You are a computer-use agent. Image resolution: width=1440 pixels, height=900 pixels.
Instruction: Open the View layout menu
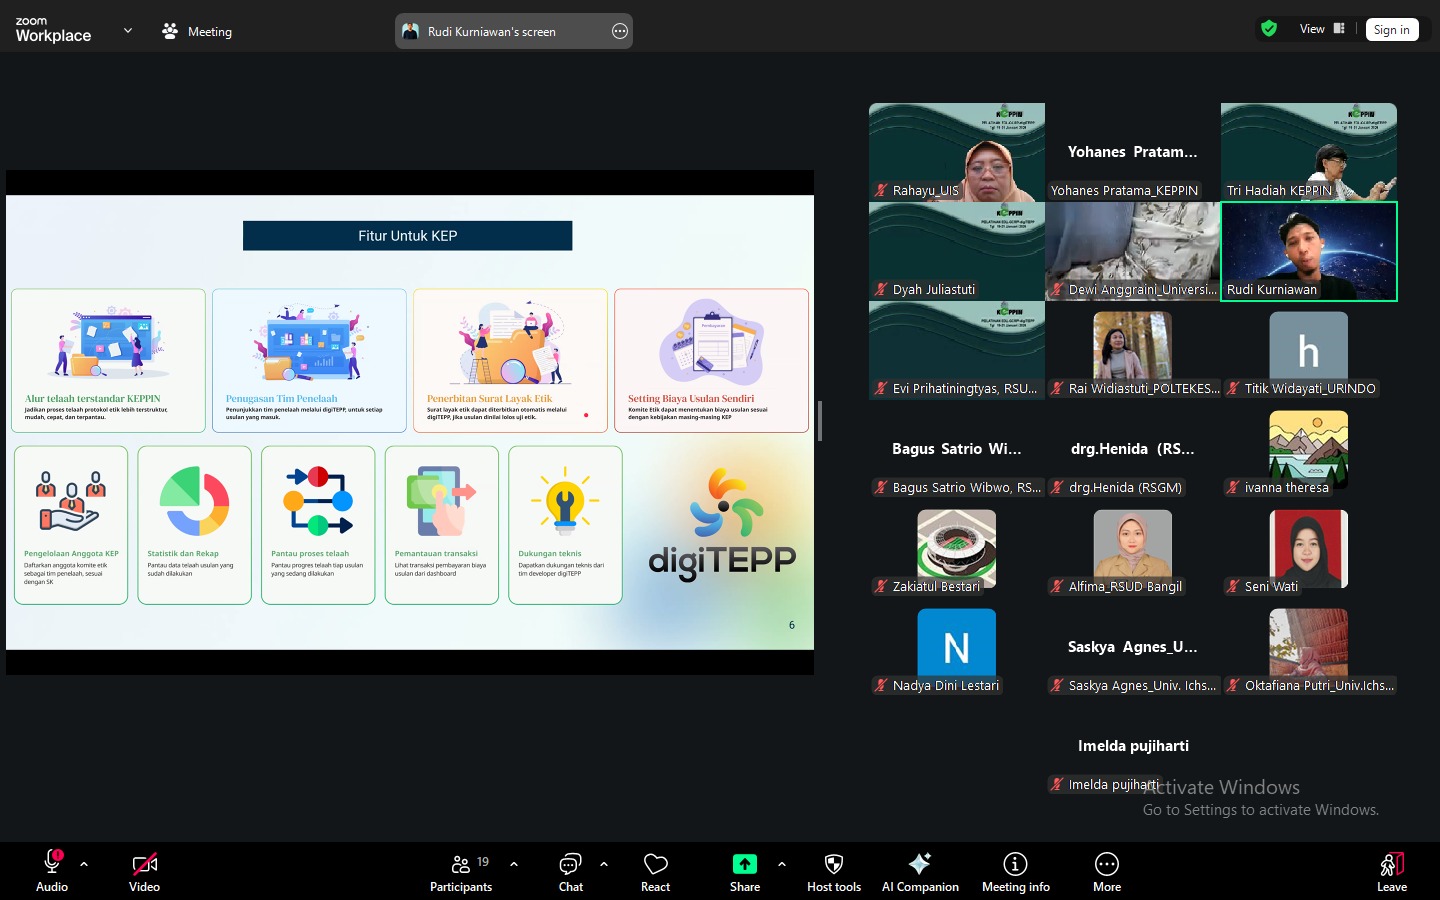(1322, 29)
